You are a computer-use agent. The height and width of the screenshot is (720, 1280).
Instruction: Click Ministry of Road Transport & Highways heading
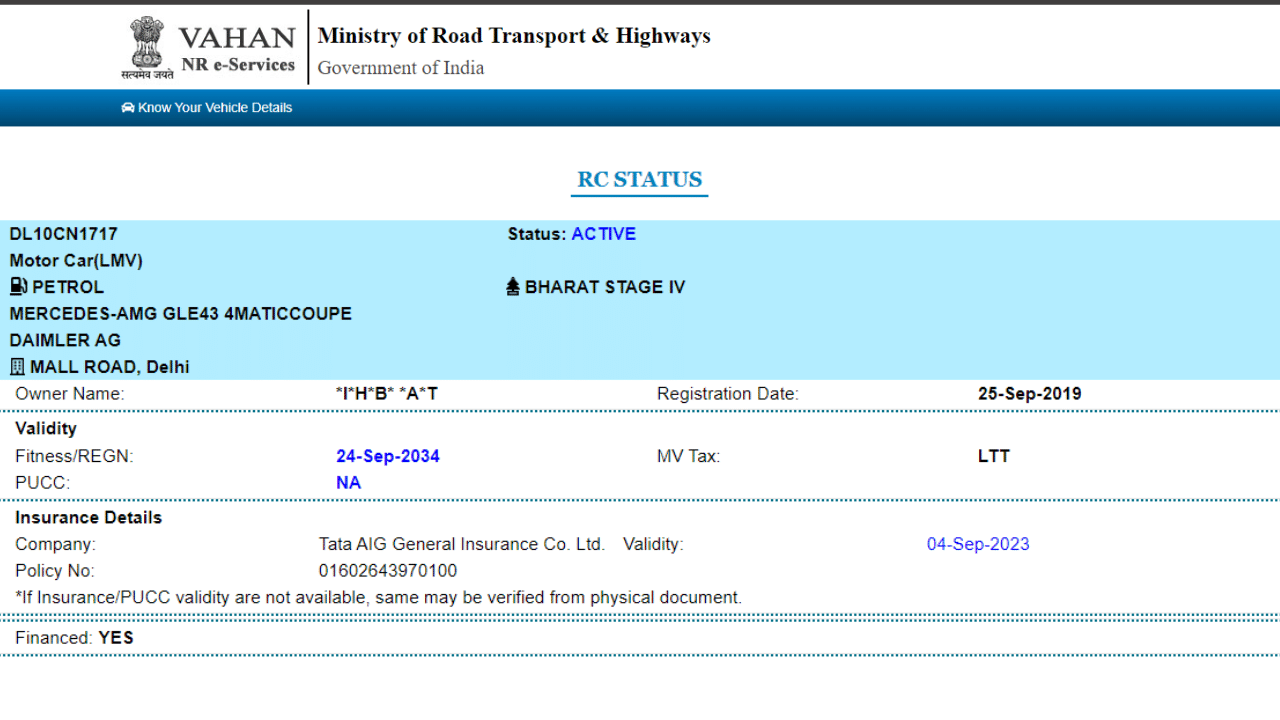(514, 36)
